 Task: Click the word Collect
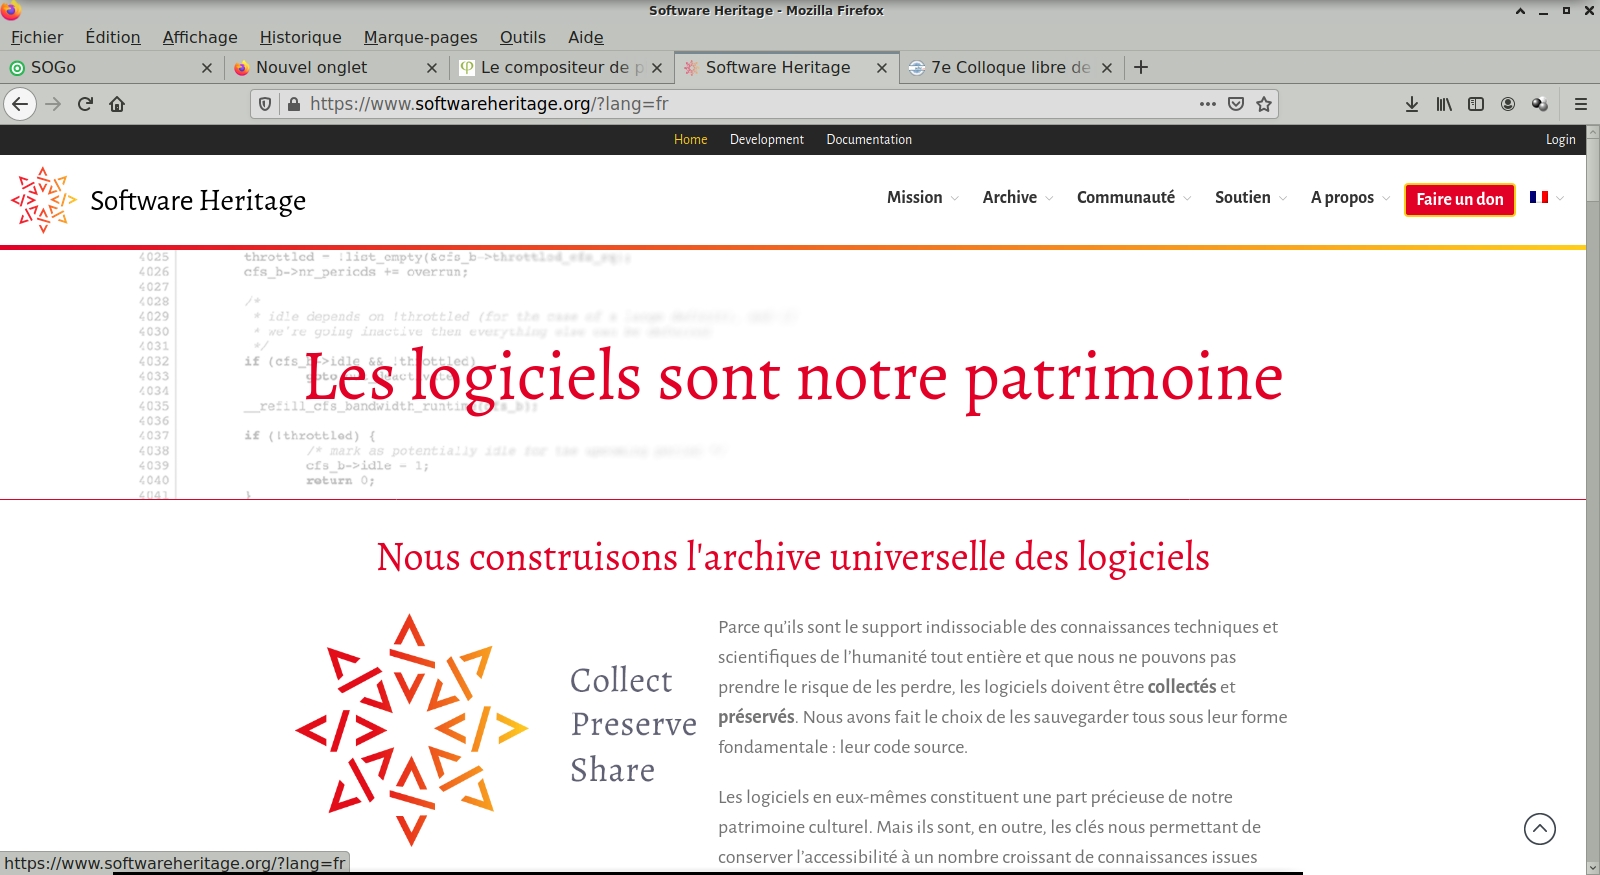pos(621,680)
